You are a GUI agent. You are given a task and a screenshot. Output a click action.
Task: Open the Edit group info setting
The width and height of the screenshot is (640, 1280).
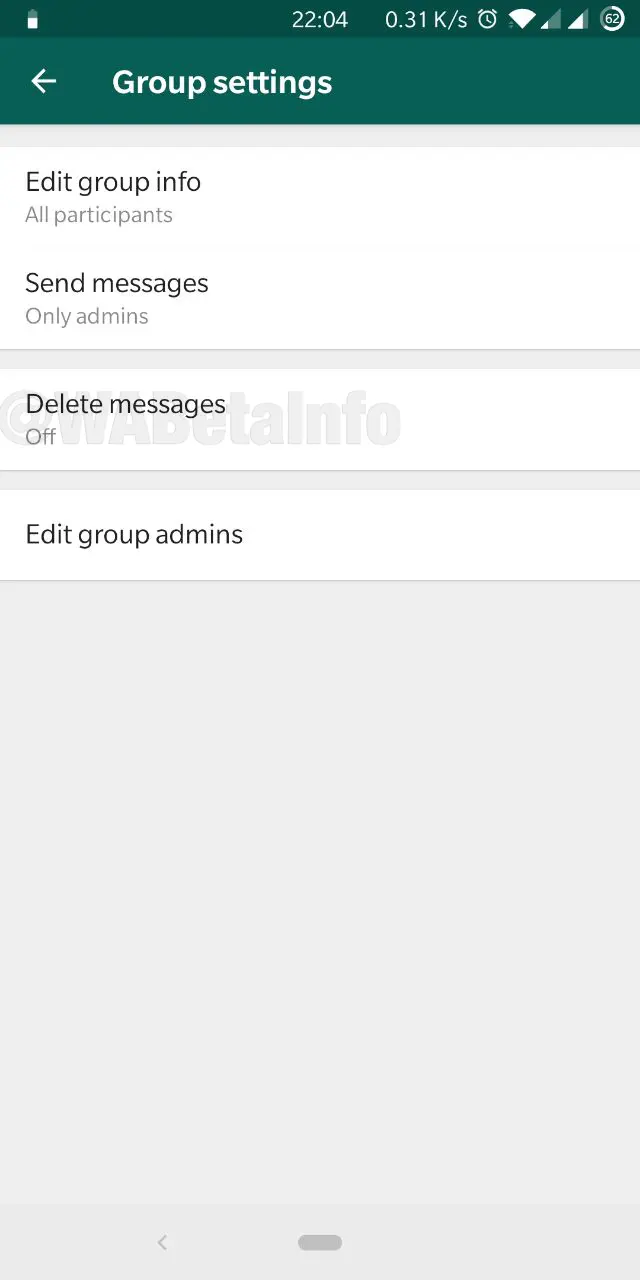pos(320,197)
